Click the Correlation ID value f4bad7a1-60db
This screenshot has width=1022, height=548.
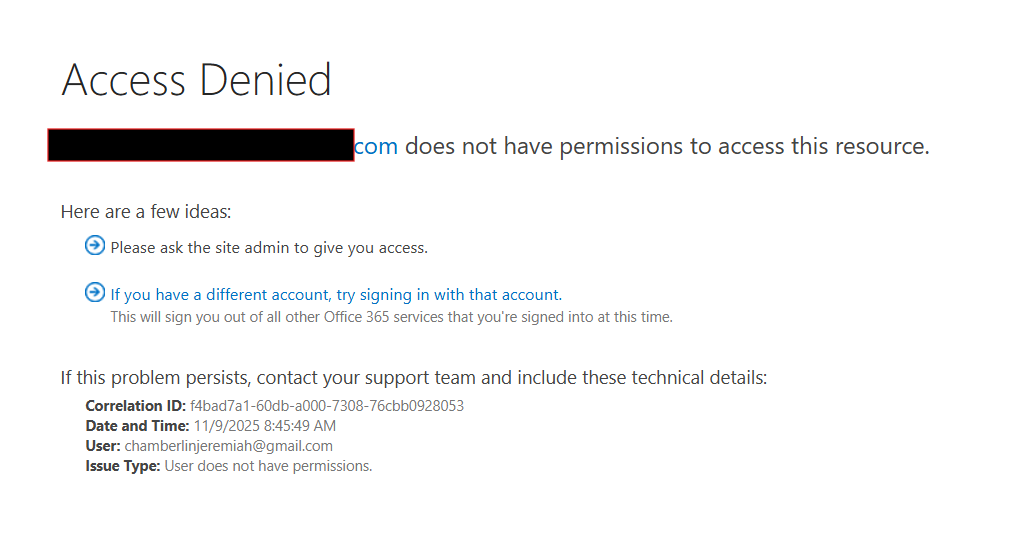pyautogui.click(x=327, y=406)
